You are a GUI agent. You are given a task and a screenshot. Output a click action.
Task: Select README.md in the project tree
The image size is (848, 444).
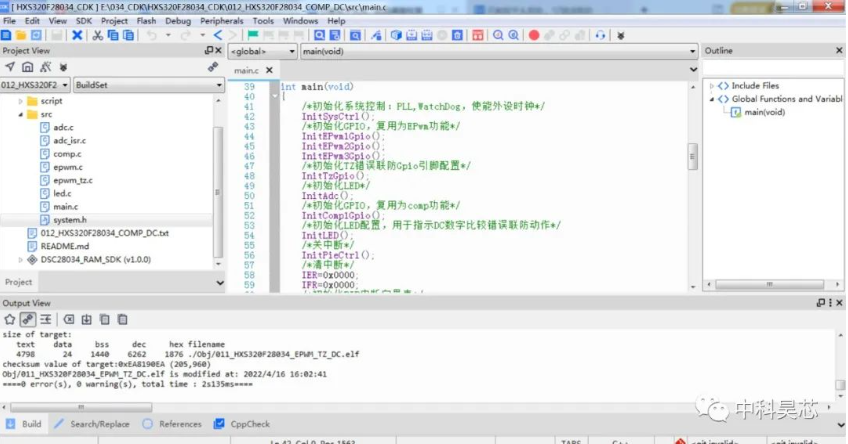[65, 247]
